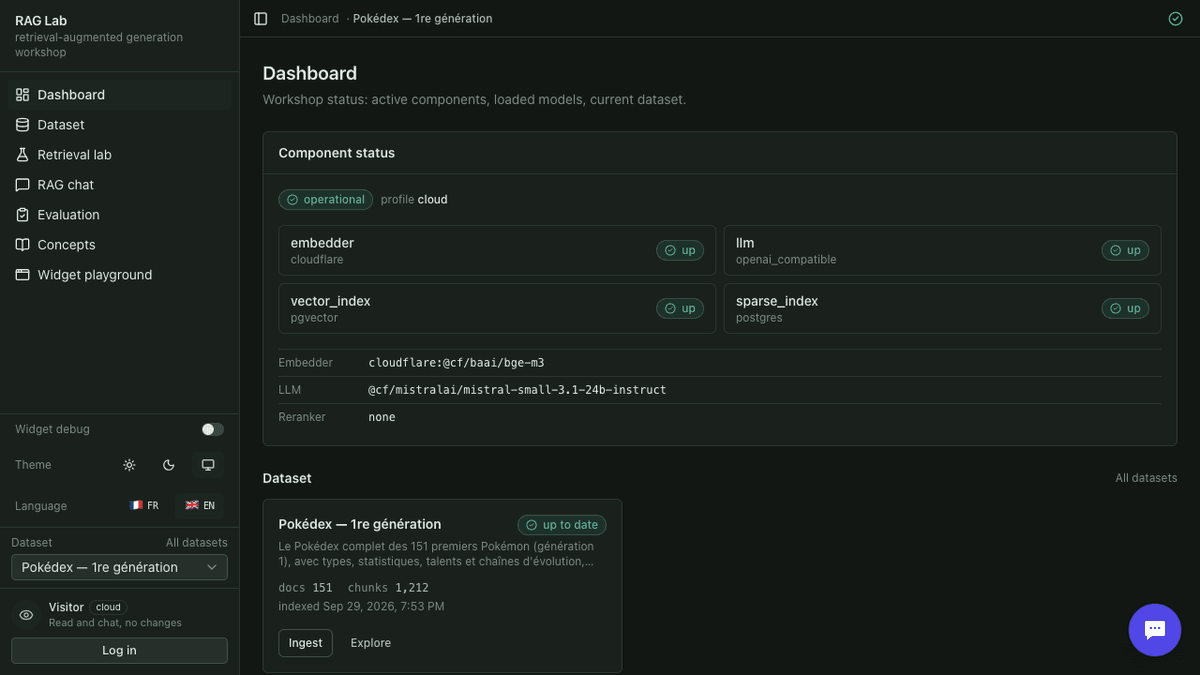The width and height of the screenshot is (1200, 675).
Task: Open the Pokédex dataset selector dropdown
Action: pos(119,567)
